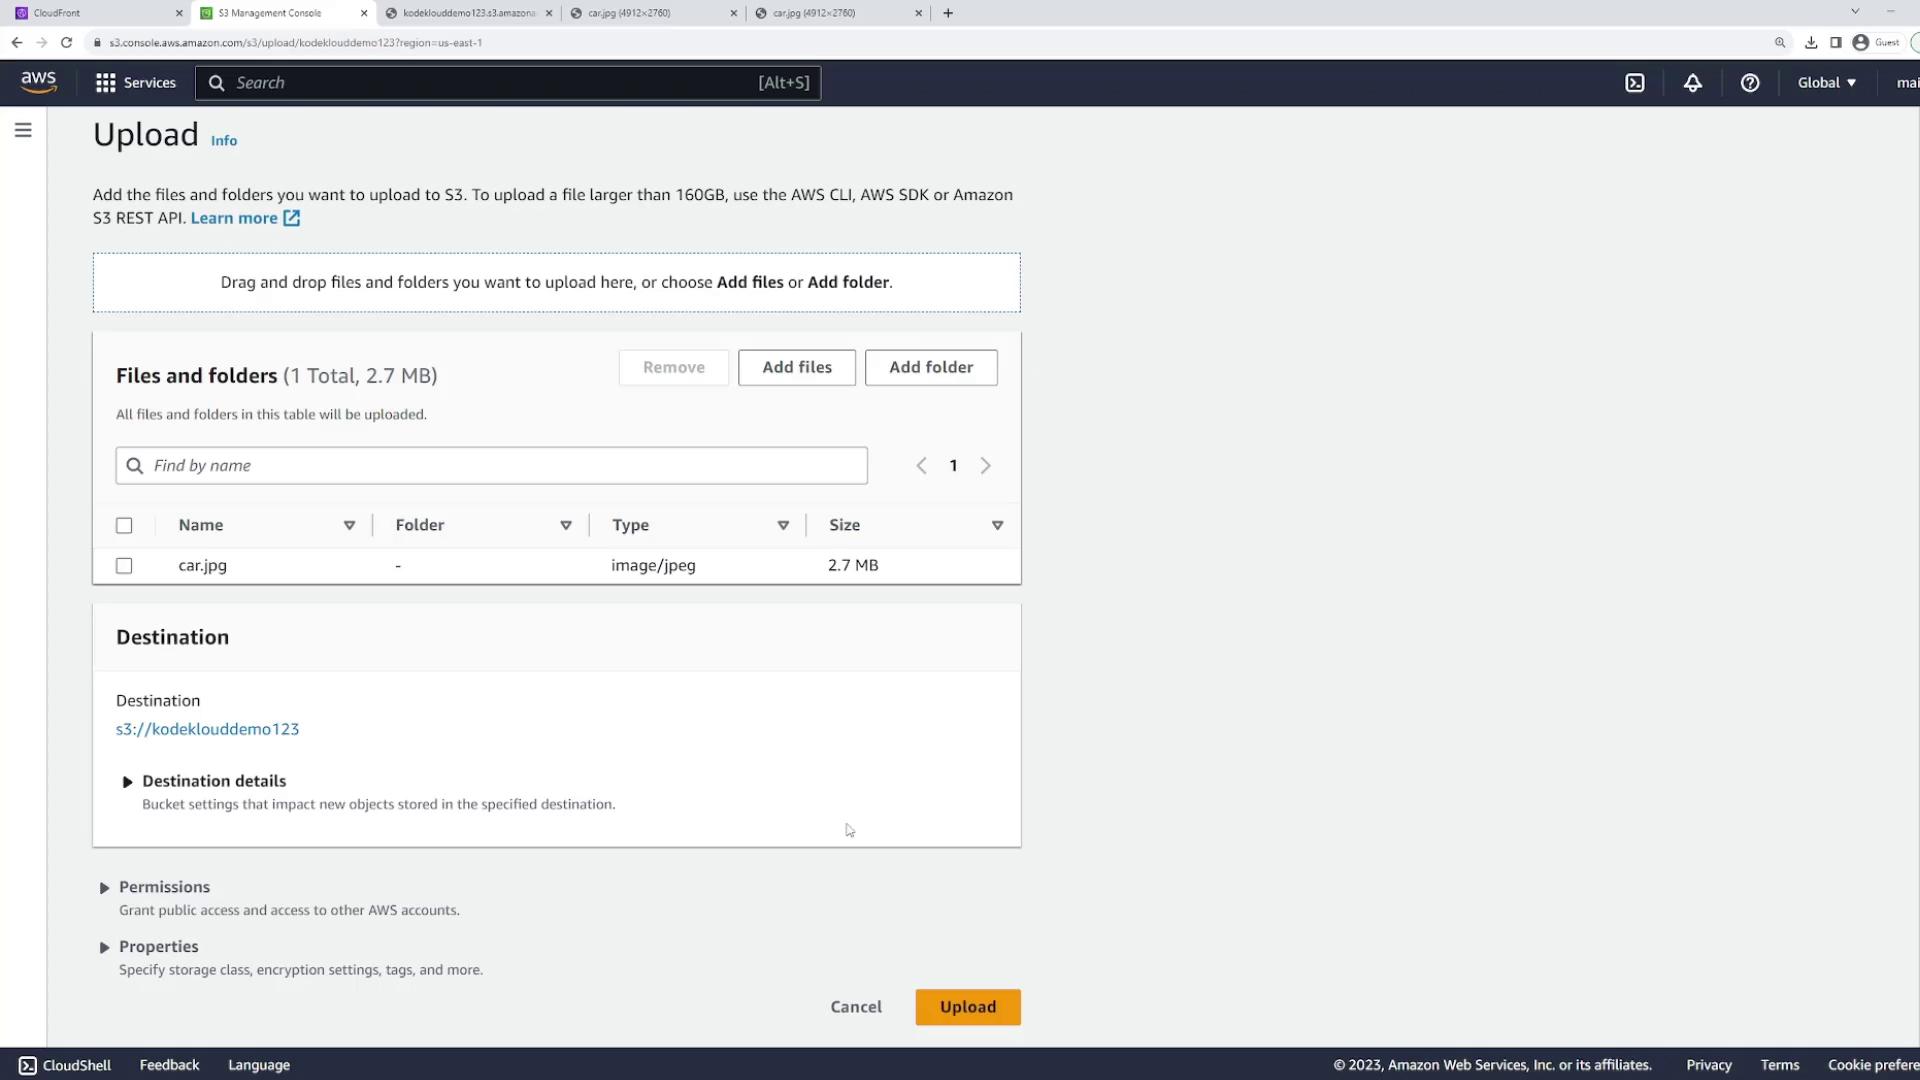The height and width of the screenshot is (1080, 1920).
Task: Open the notifications bell
Action: 1692,83
